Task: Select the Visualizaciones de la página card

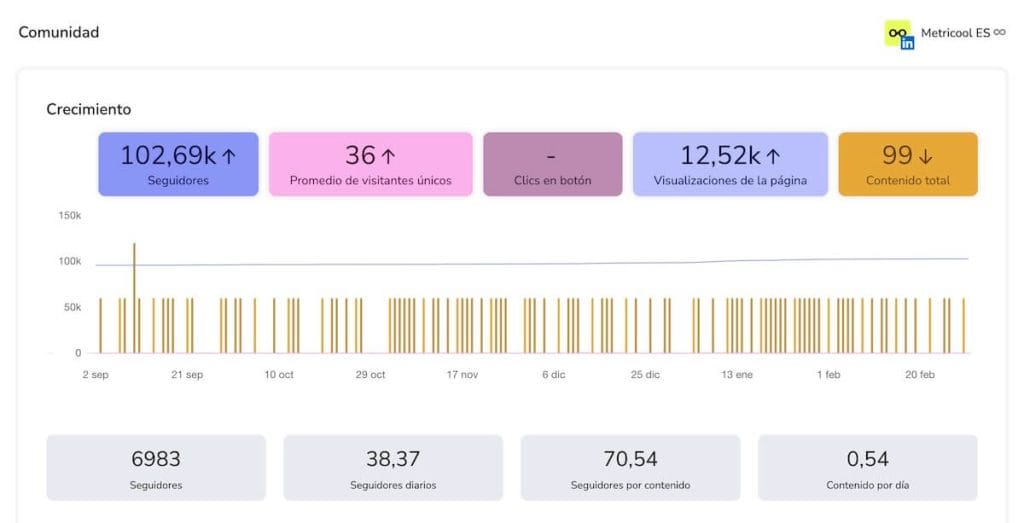Action: (x=730, y=164)
